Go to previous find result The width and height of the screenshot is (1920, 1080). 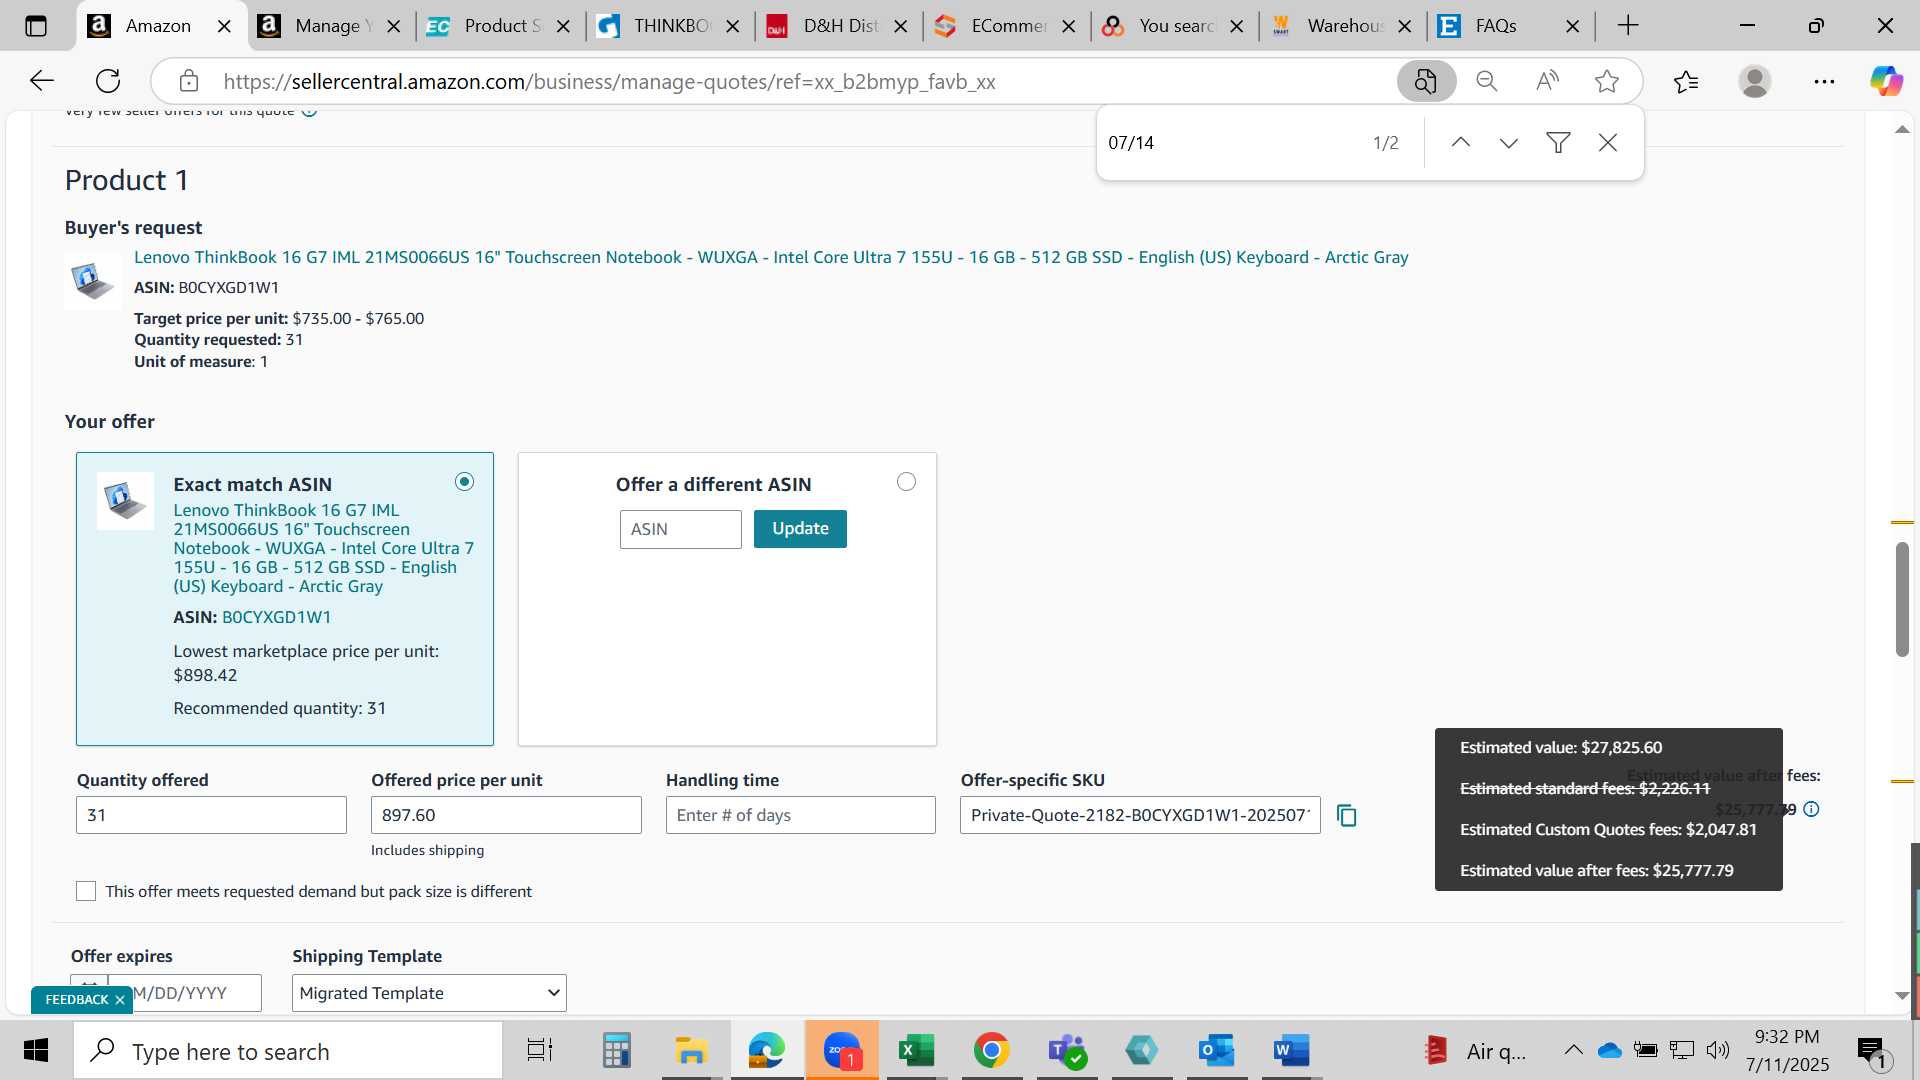tap(1460, 143)
